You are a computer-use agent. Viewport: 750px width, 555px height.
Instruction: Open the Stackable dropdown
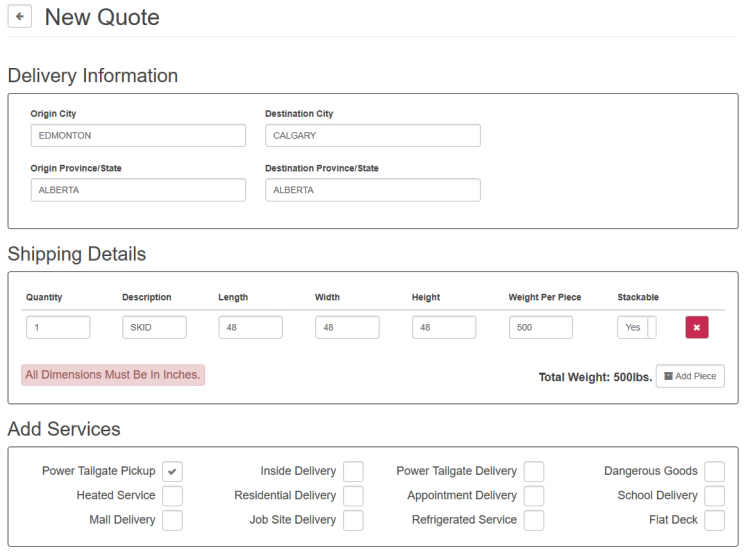637,328
